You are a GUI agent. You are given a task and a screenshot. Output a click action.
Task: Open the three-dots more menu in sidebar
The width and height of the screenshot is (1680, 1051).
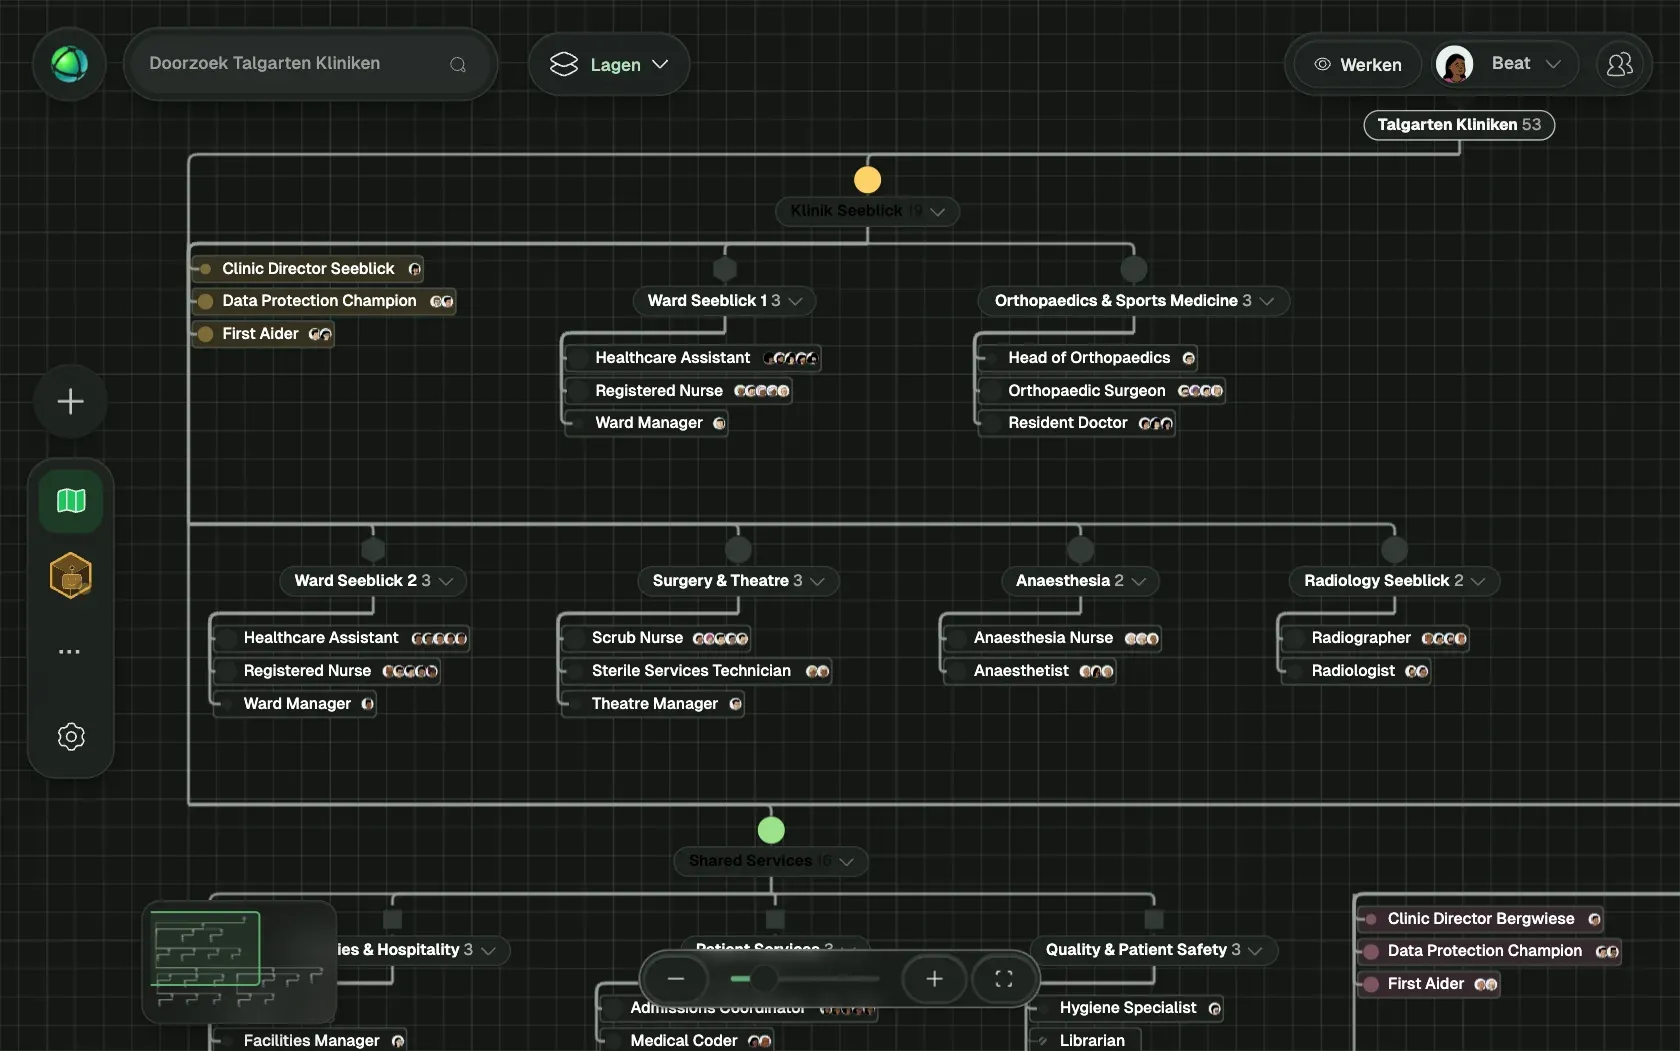tap(69, 652)
